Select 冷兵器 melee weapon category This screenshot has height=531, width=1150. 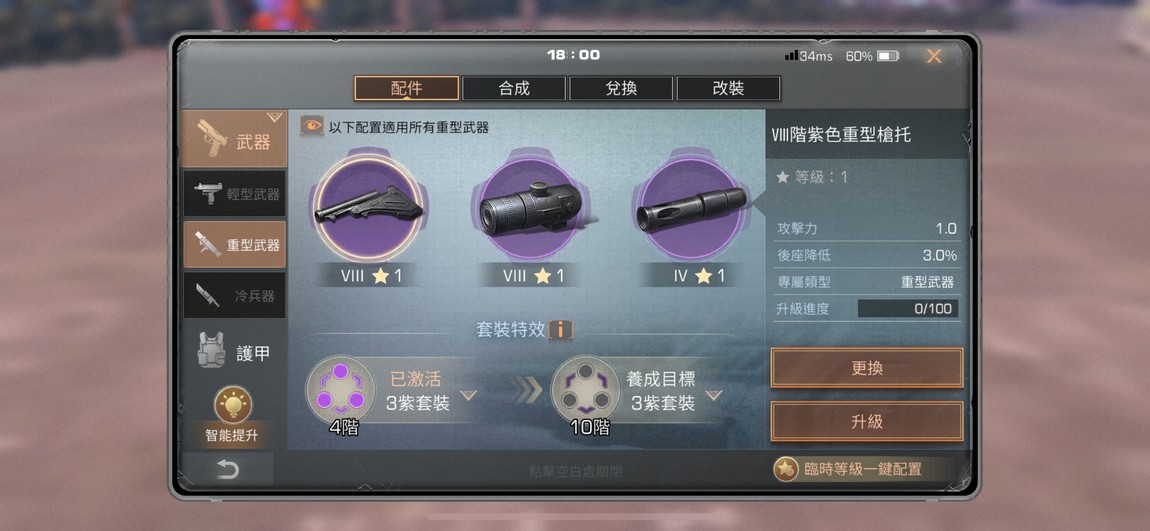(x=235, y=296)
